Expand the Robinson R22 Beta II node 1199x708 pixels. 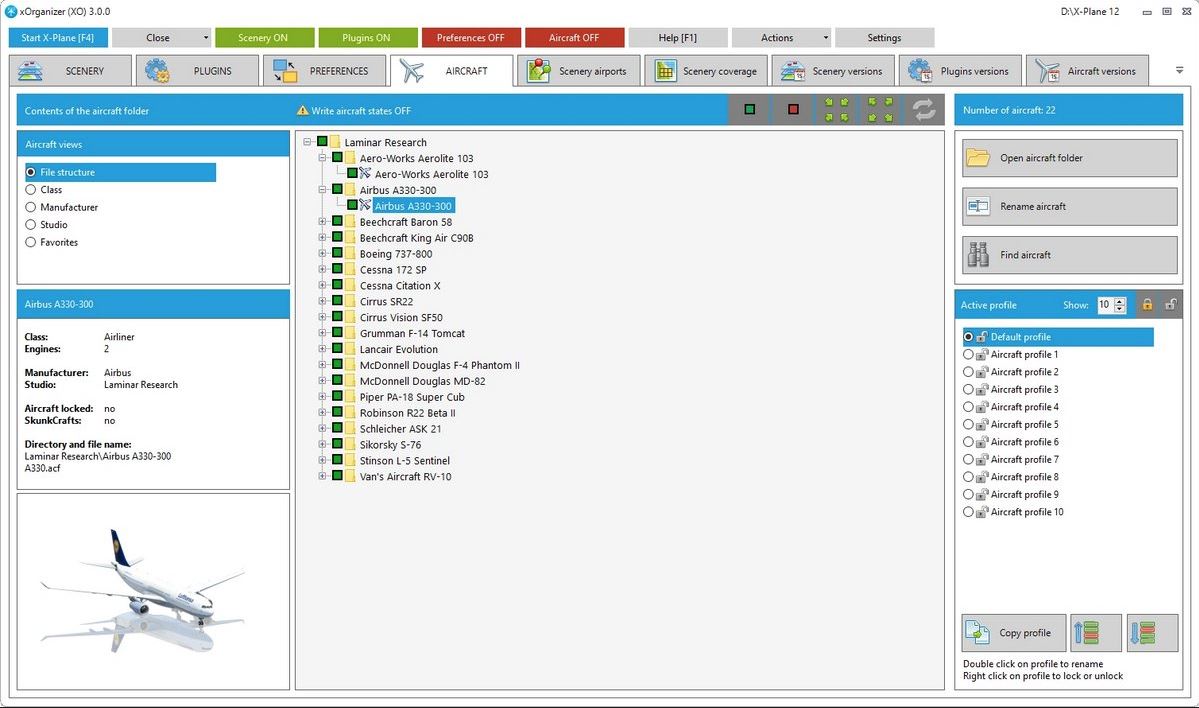pyautogui.click(x=322, y=413)
